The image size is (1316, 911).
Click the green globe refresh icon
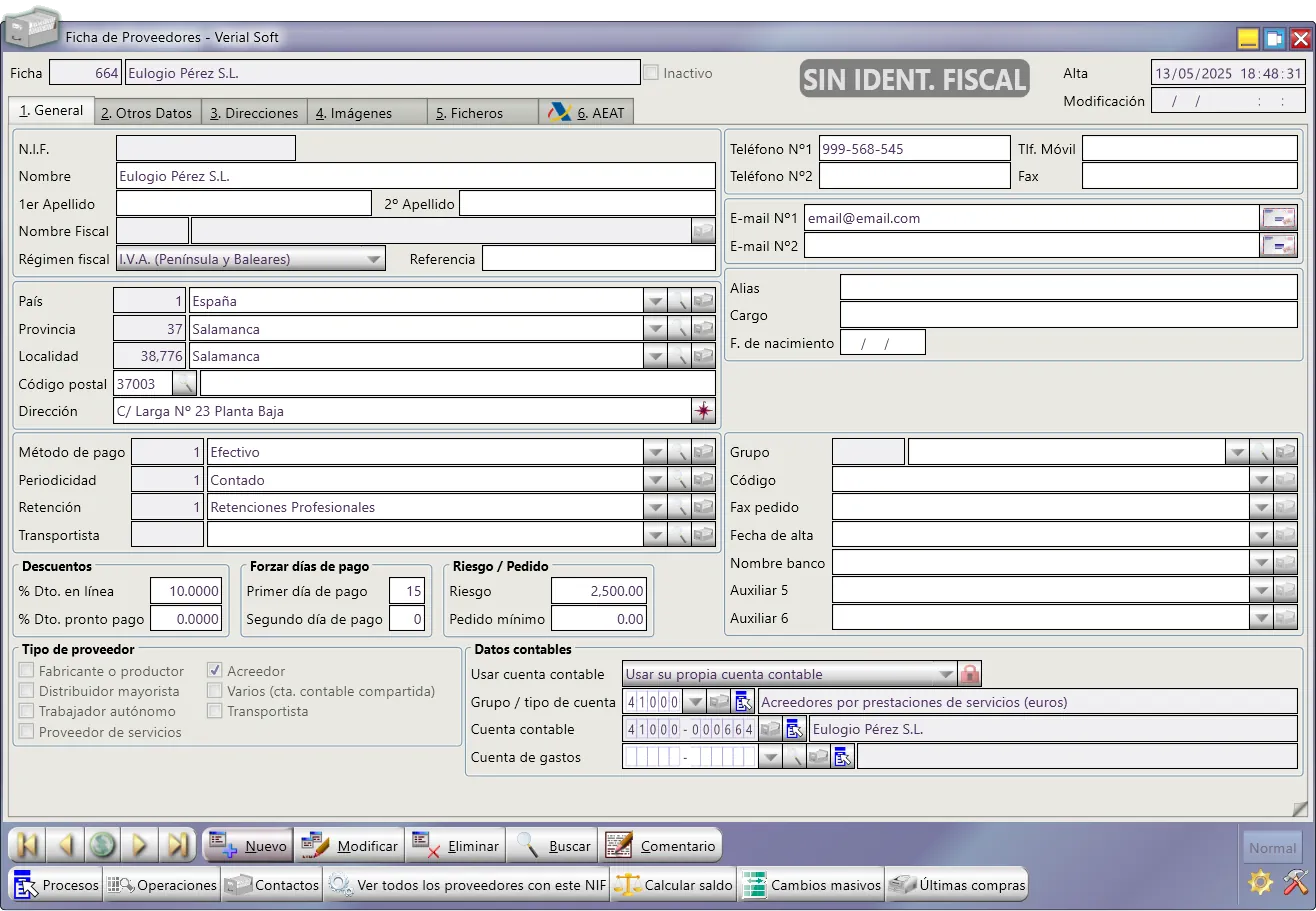(102, 846)
